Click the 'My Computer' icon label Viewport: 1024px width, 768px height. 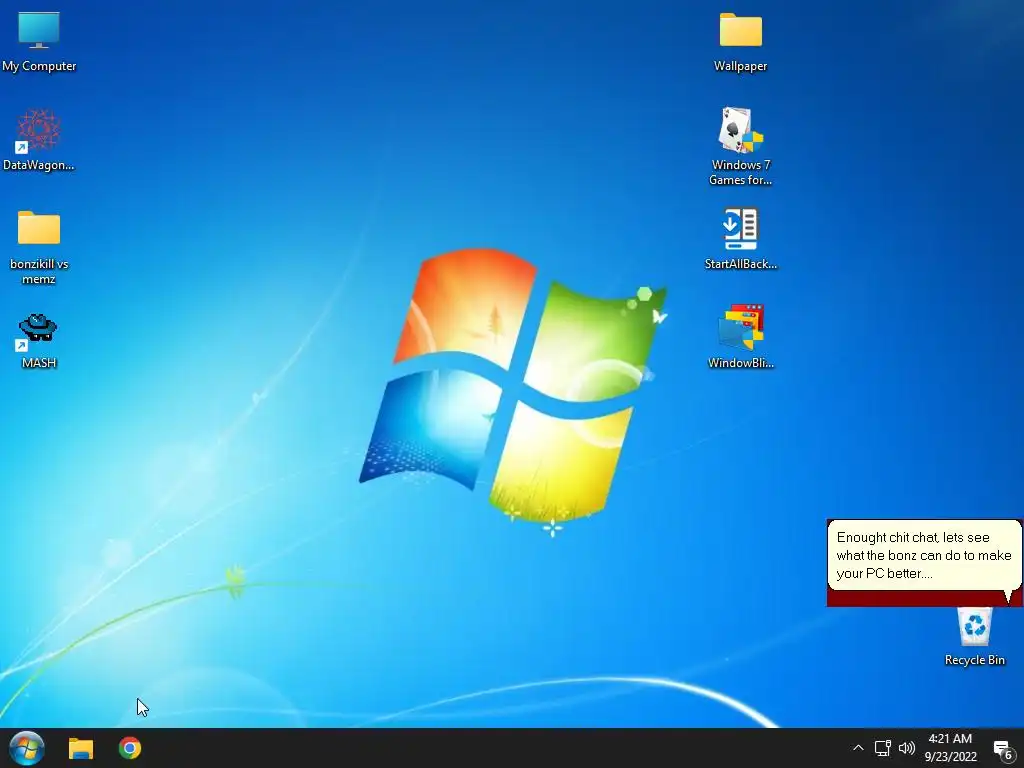click(x=39, y=66)
